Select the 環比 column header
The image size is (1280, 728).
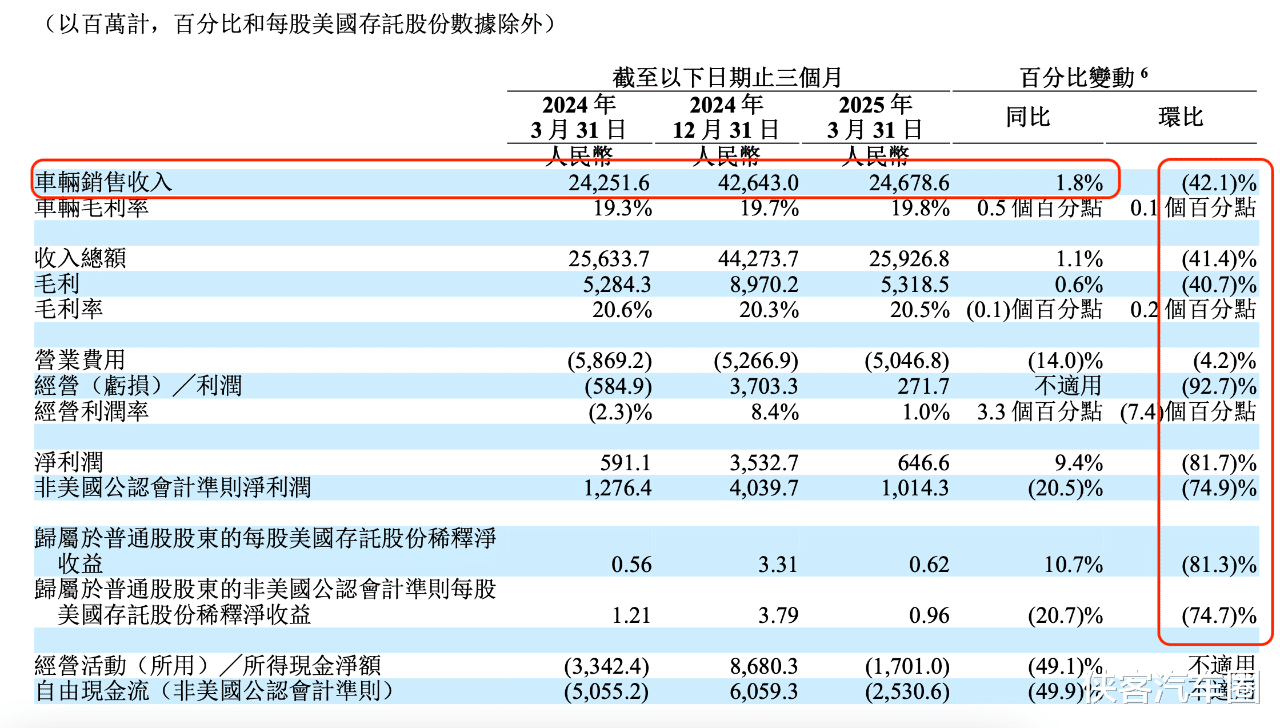1181,117
